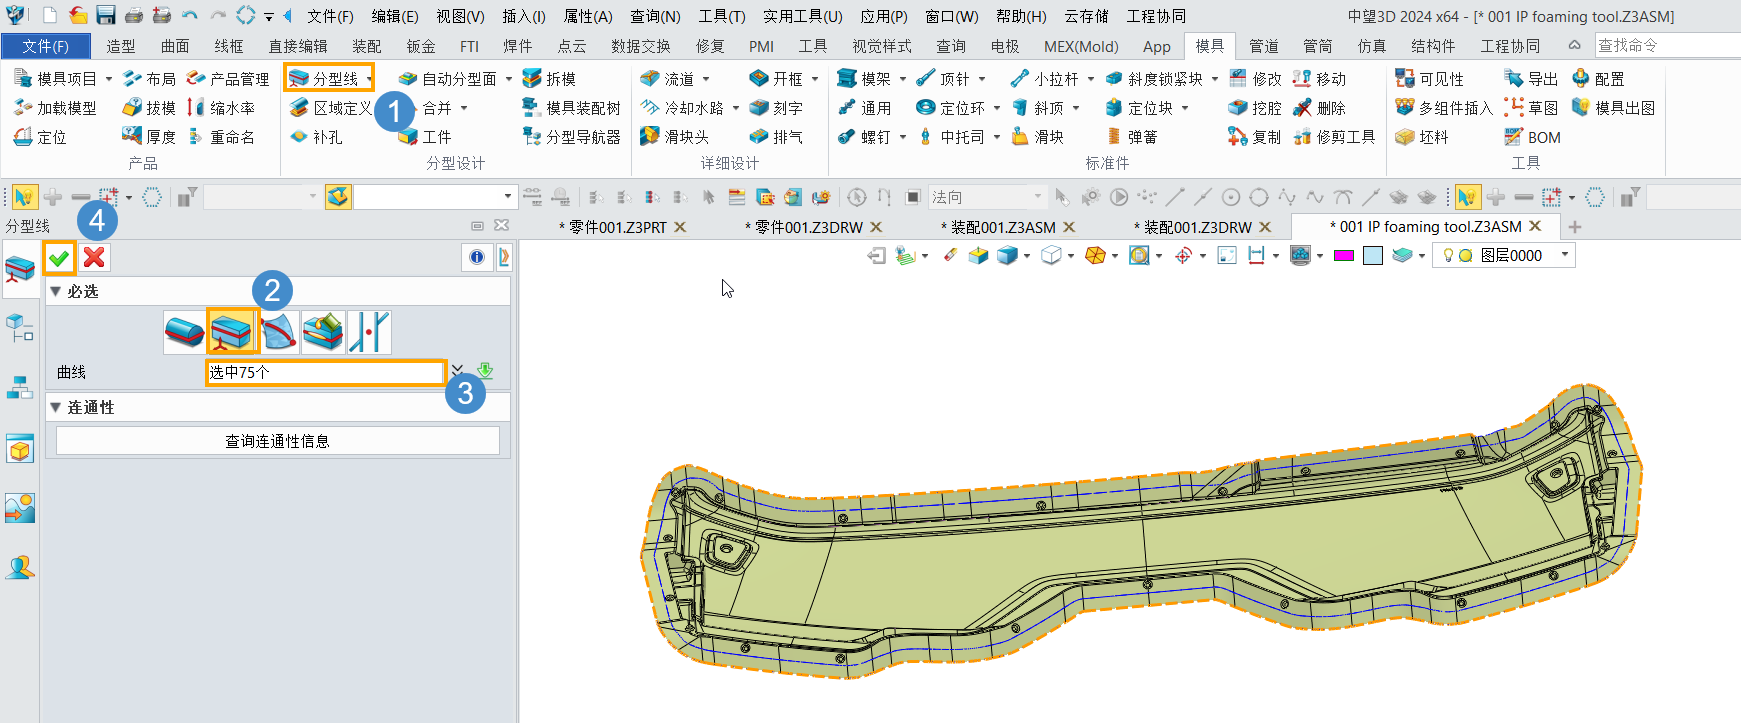Click the 冷却水路 cooling channel tool
The height and width of the screenshot is (723, 1741).
(682, 107)
